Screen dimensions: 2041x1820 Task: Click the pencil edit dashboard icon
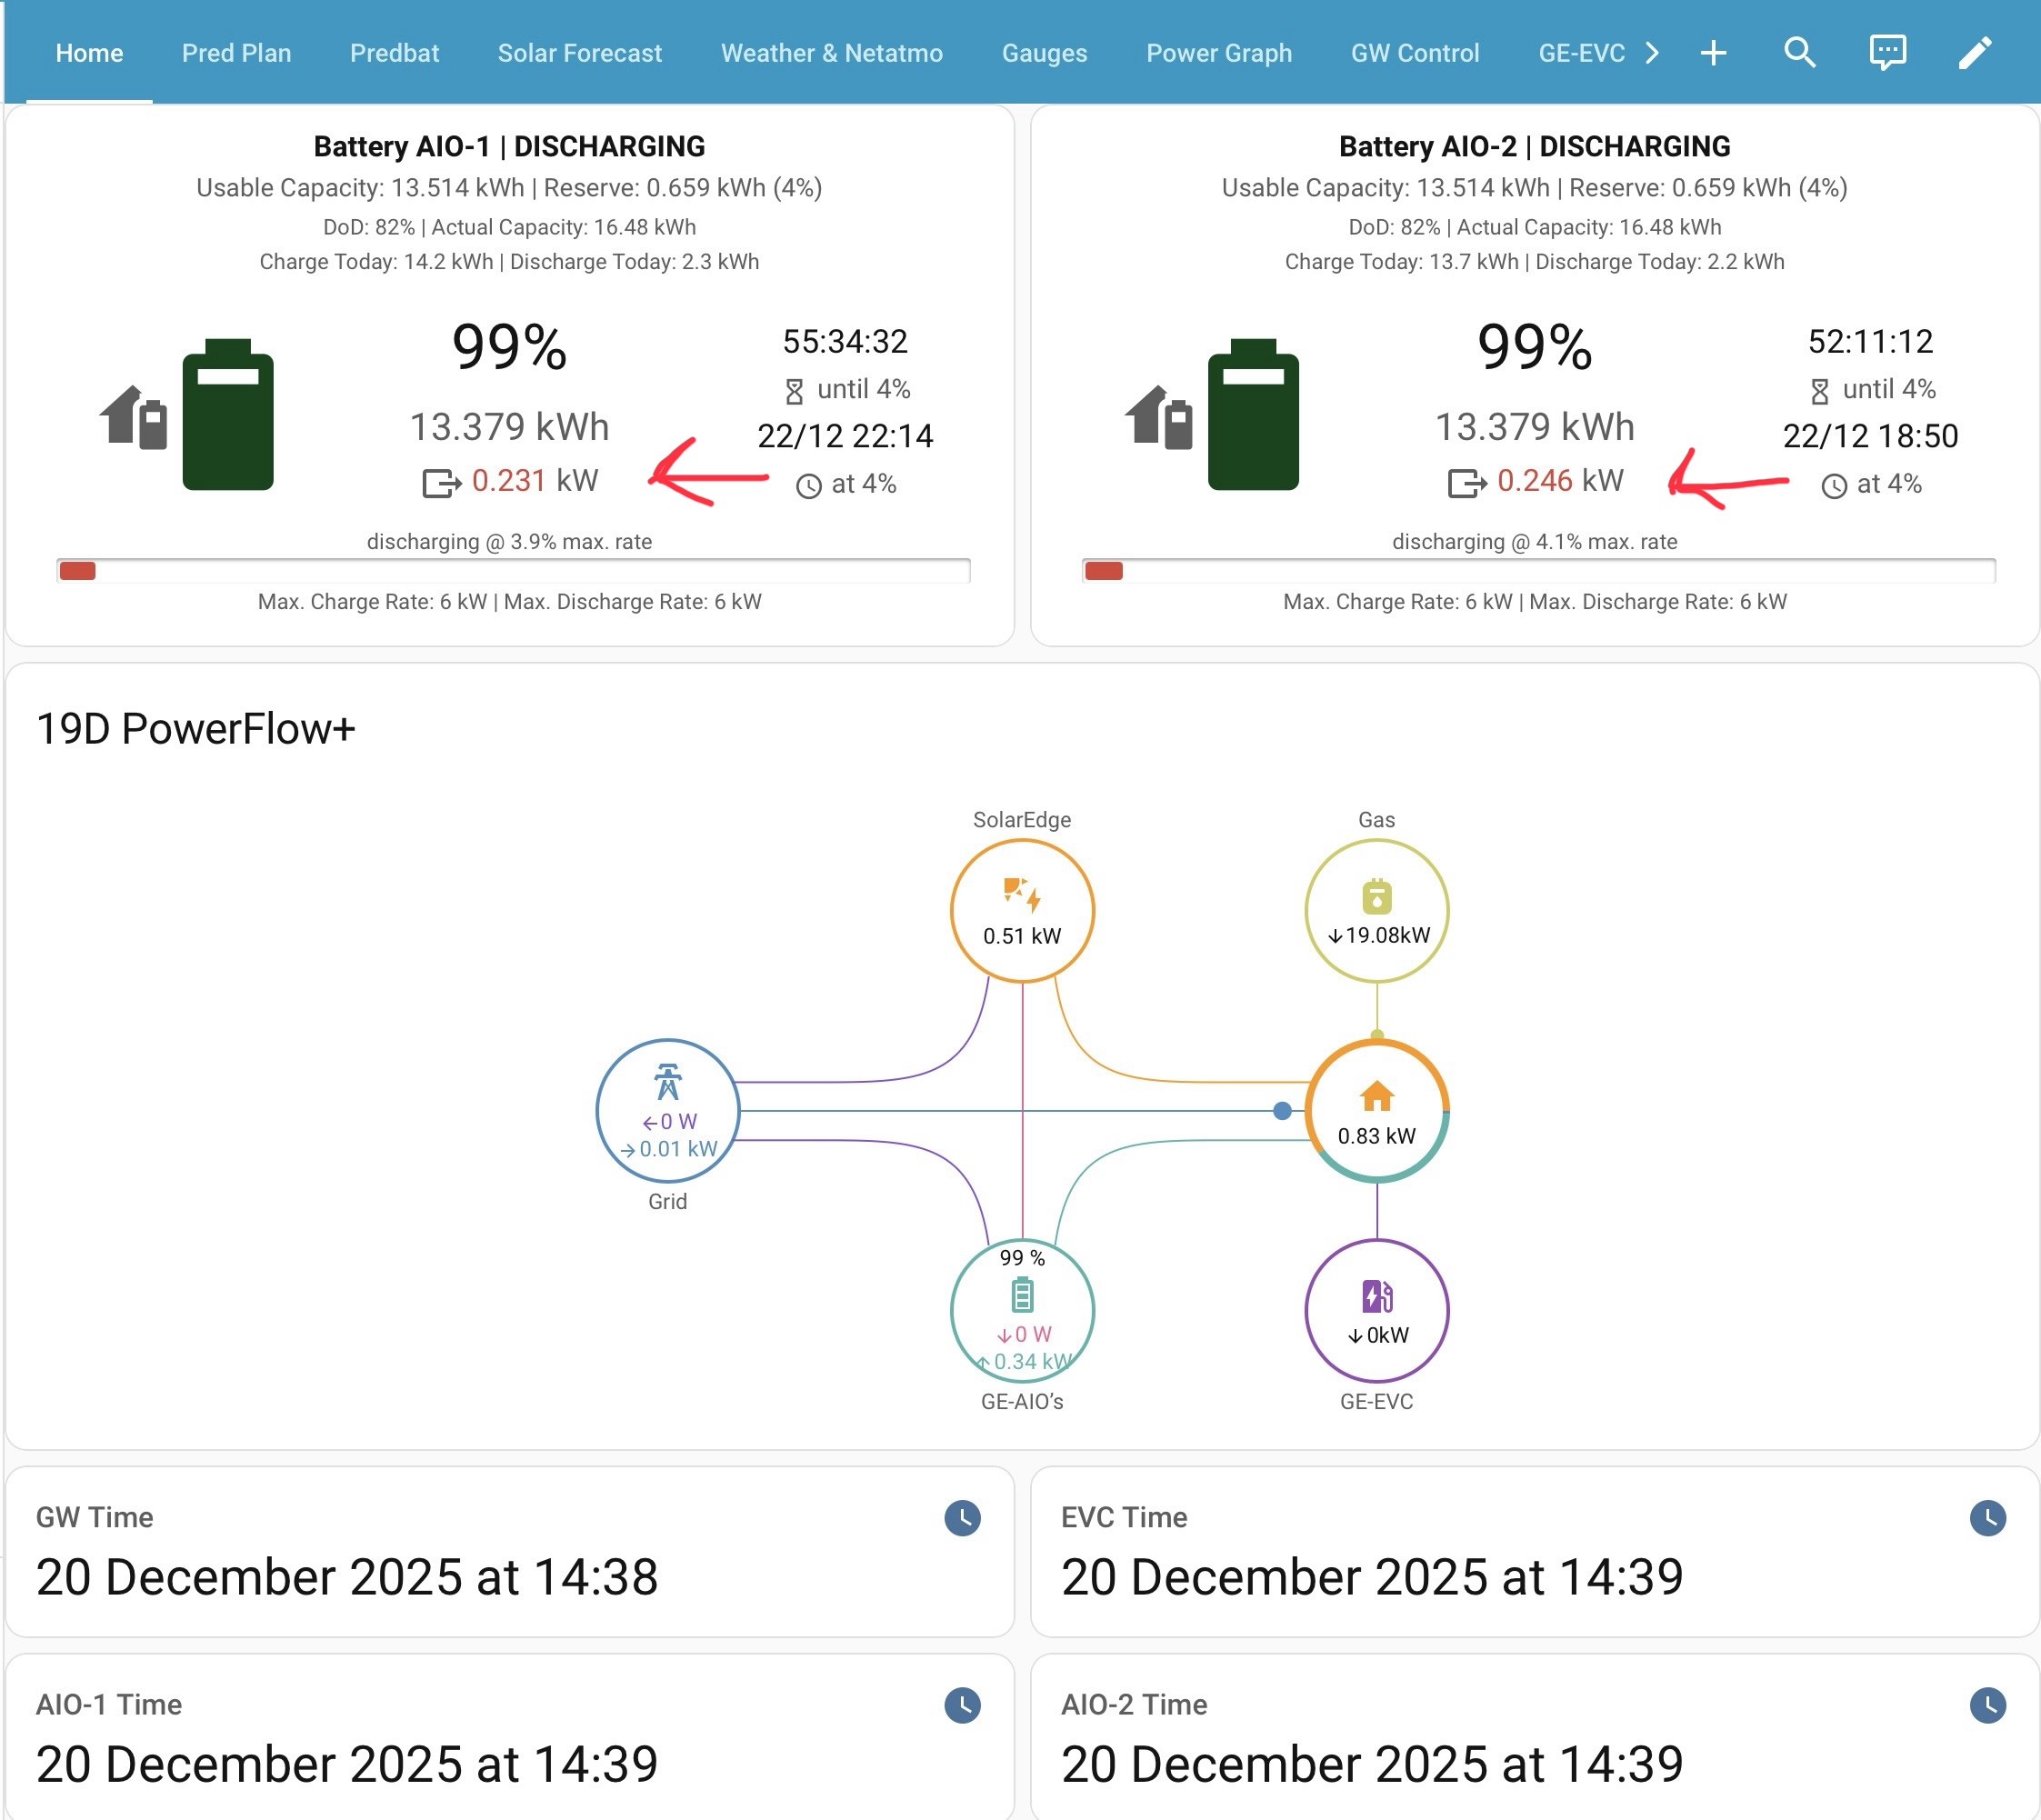point(1974,52)
